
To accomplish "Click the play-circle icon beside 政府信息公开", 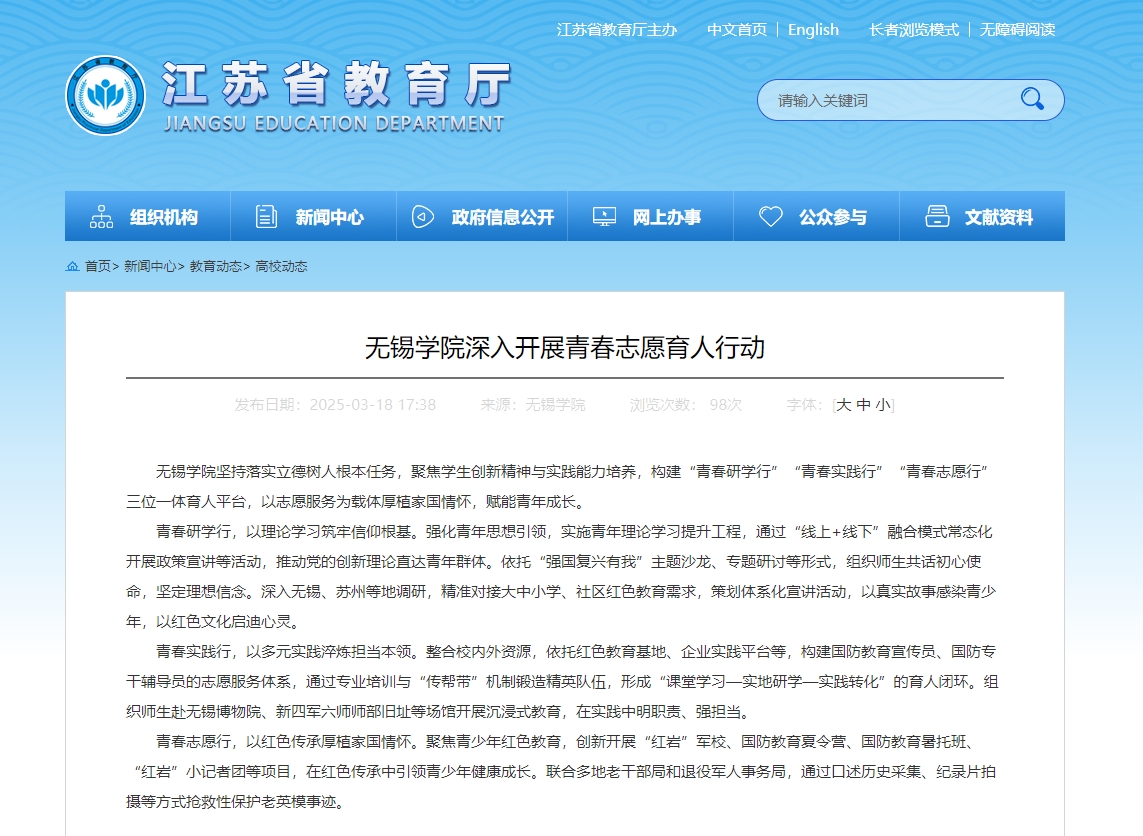I will click(423, 217).
